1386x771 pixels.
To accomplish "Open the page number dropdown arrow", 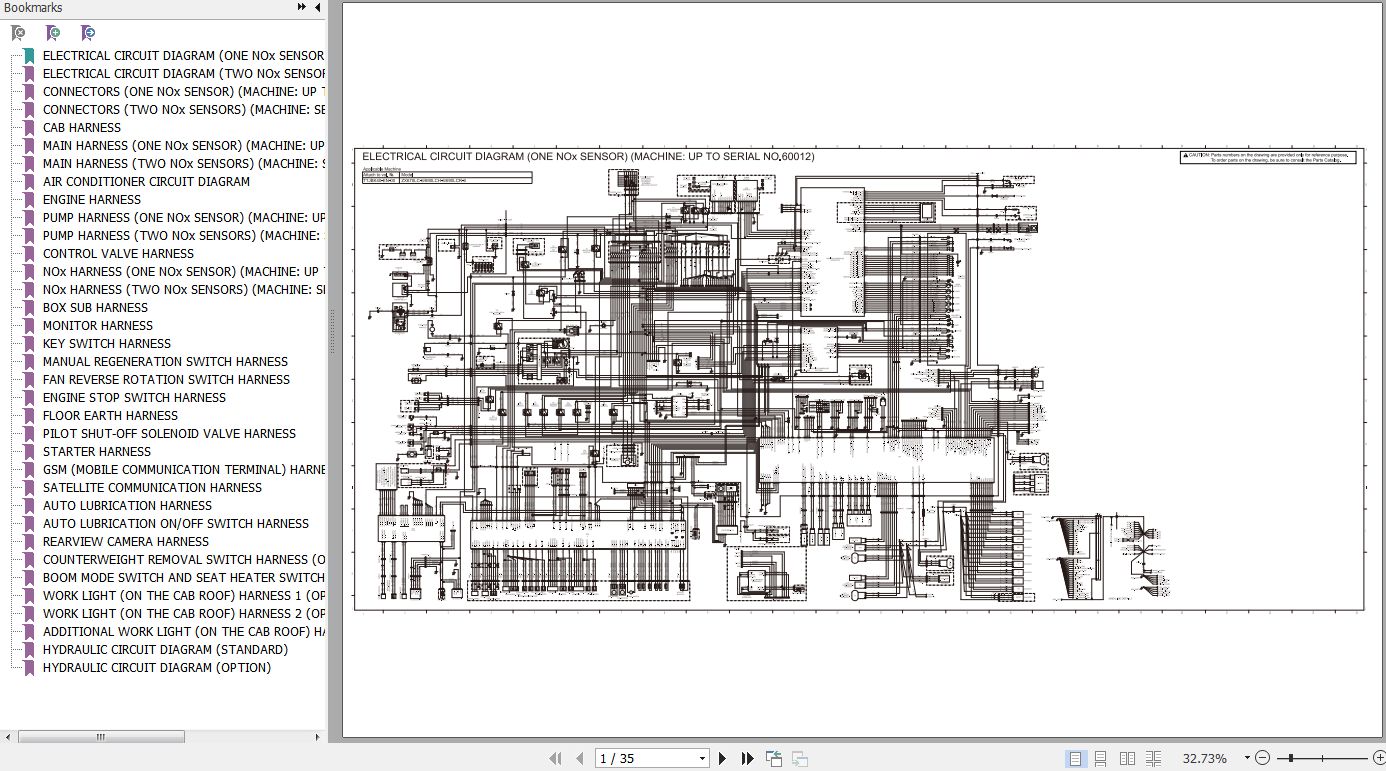I will pyautogui.click(x=702, y=758).
